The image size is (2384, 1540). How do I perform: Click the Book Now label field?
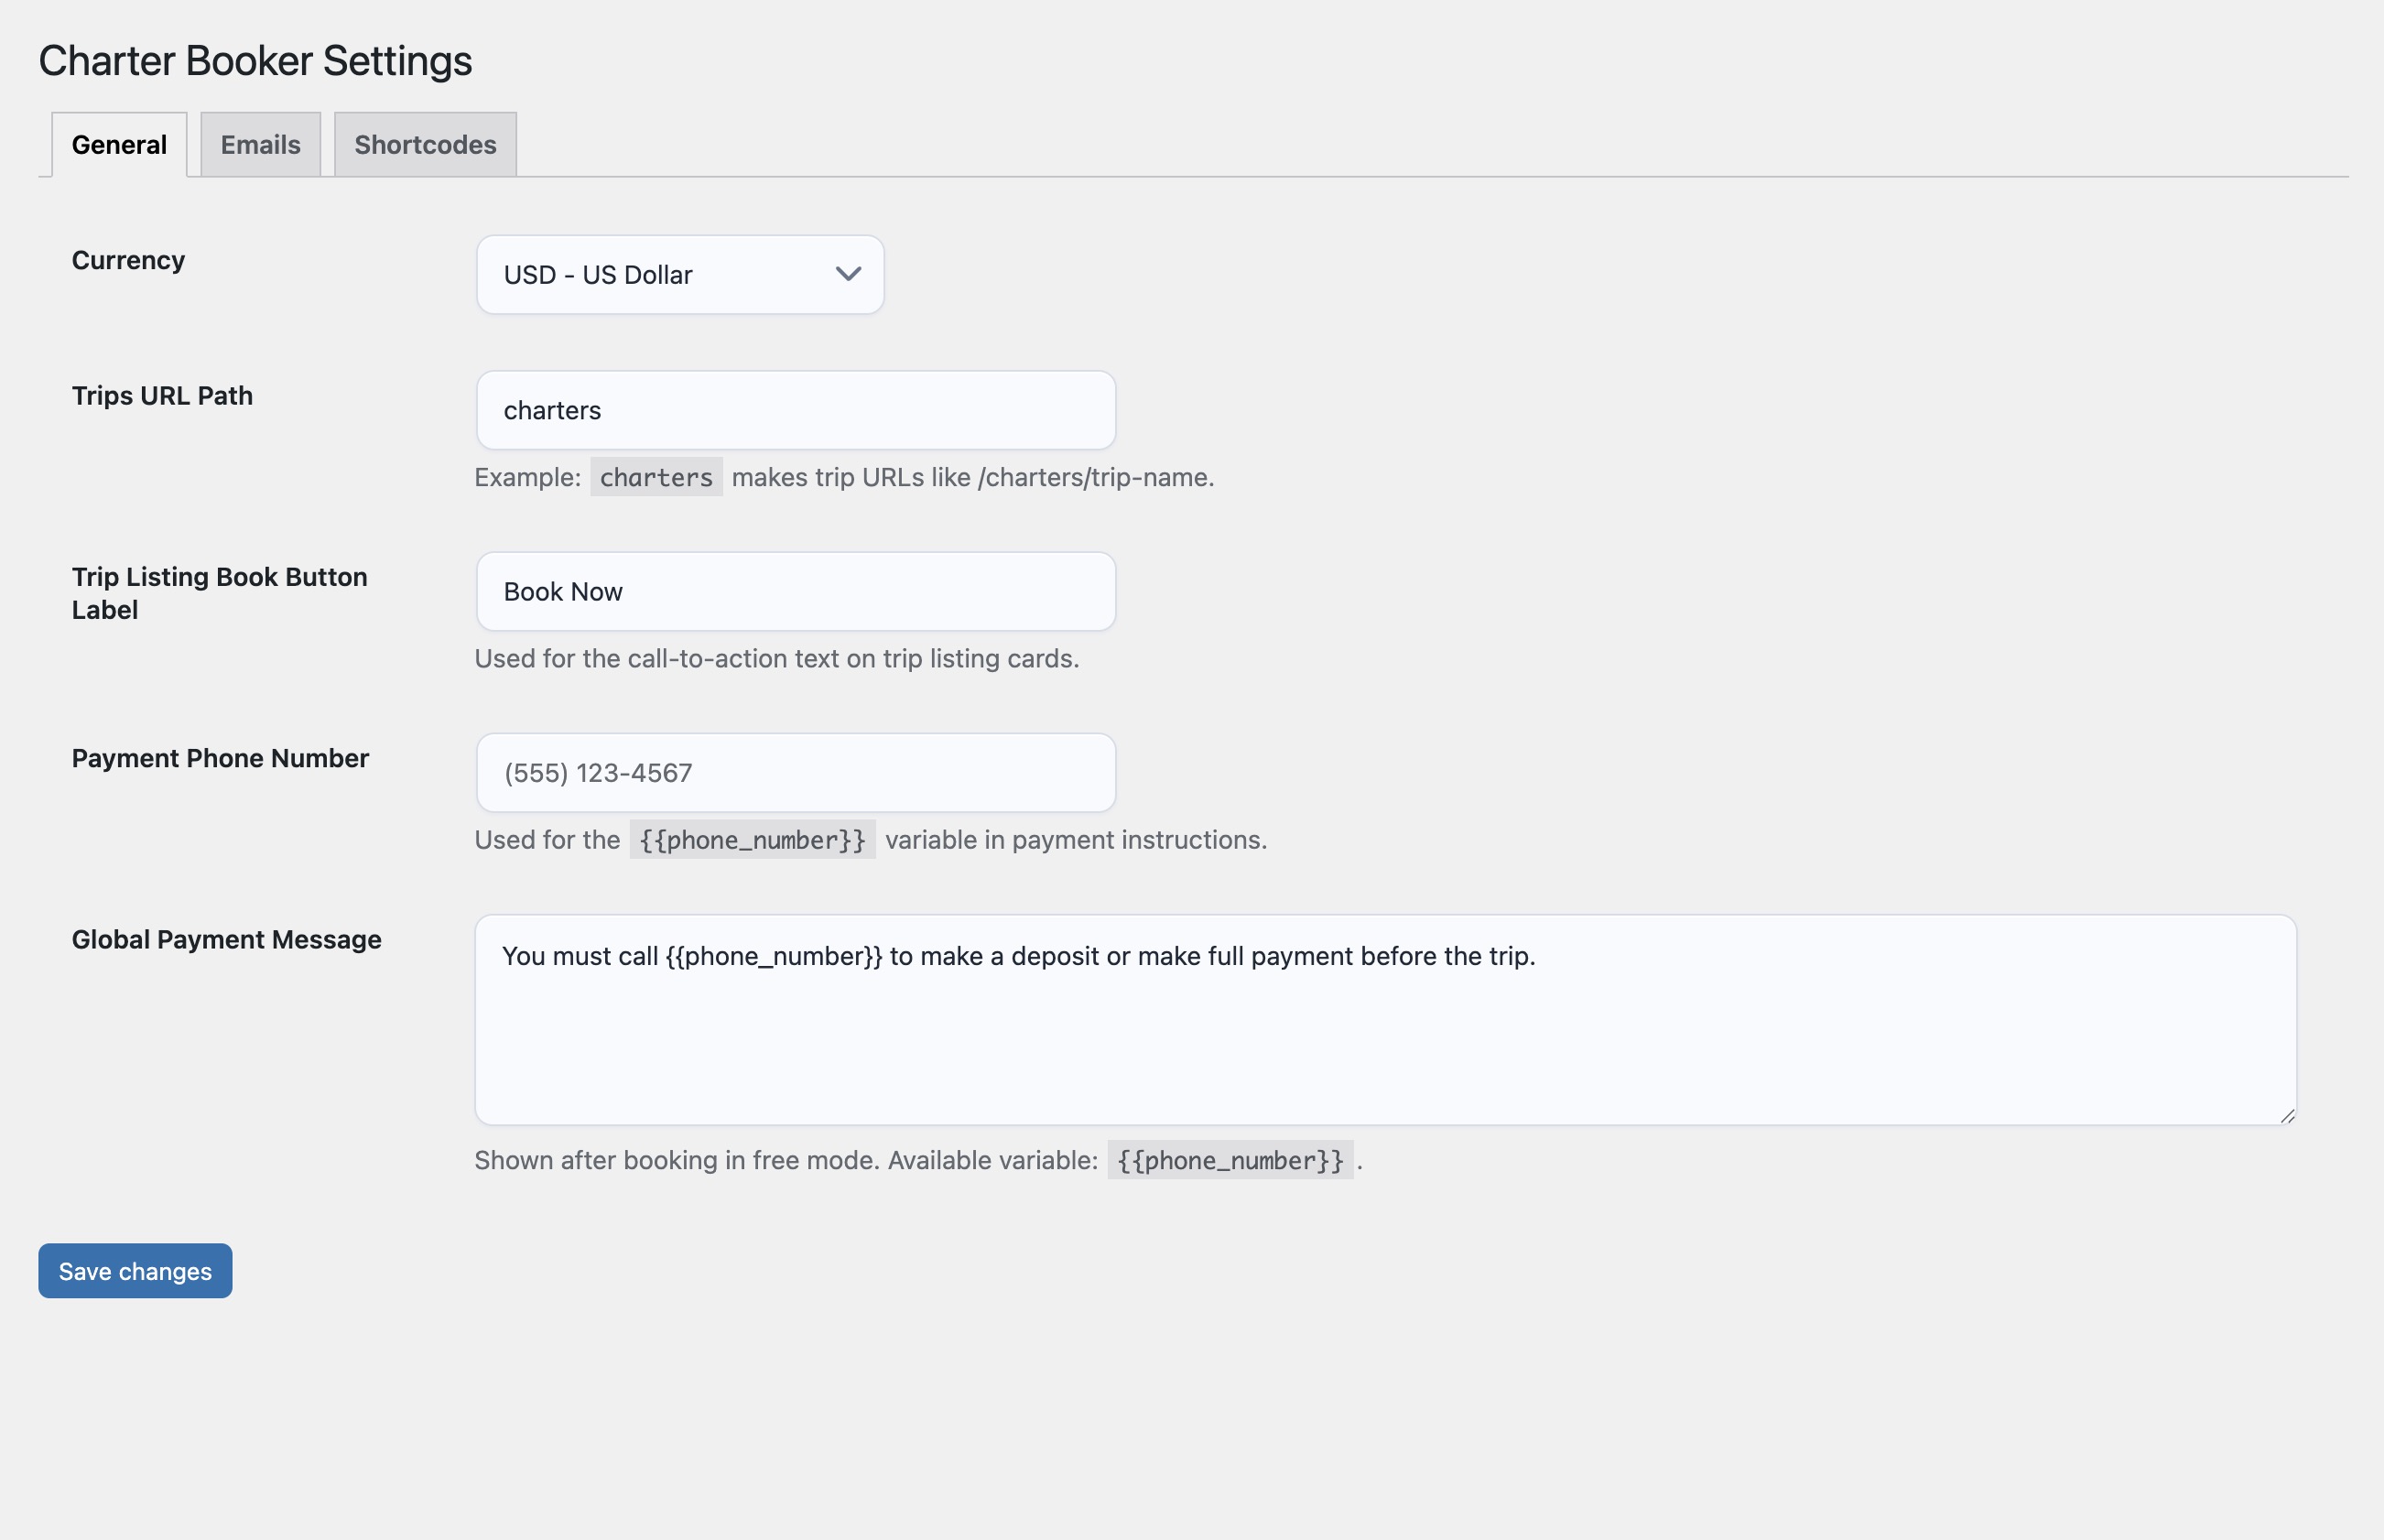click(x=795, y=591)
